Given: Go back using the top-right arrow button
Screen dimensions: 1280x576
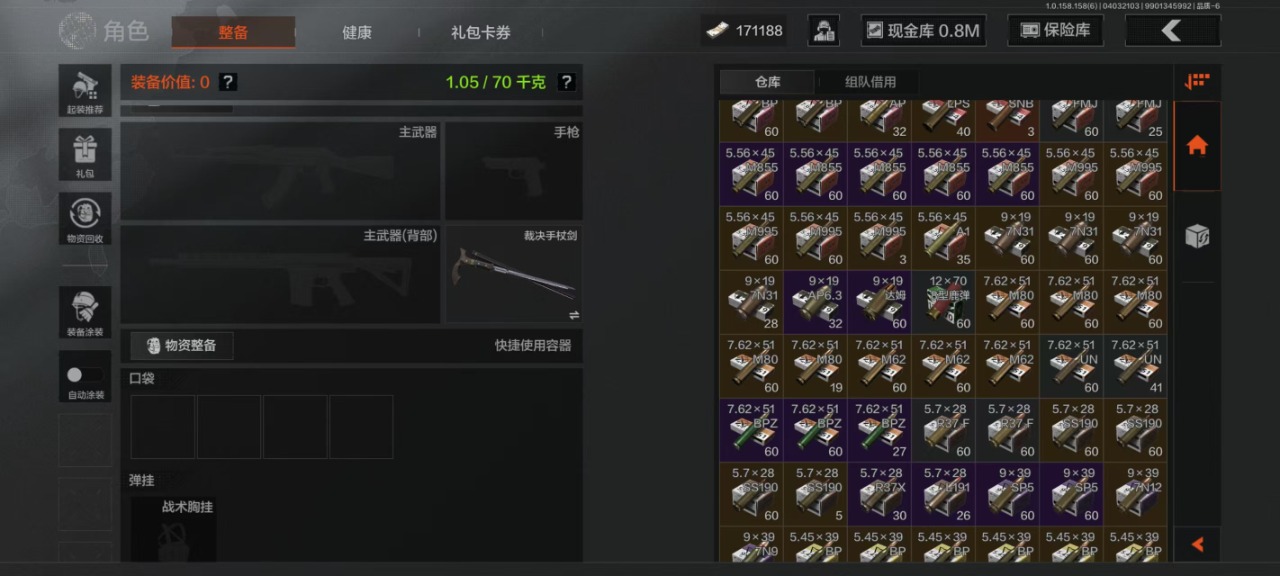Looking at the screenshot, I should 1172,31.
